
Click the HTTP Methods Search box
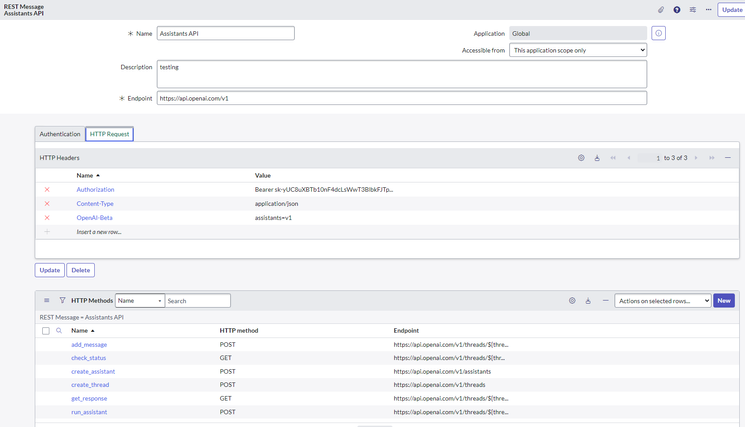[x=198, y=301]
